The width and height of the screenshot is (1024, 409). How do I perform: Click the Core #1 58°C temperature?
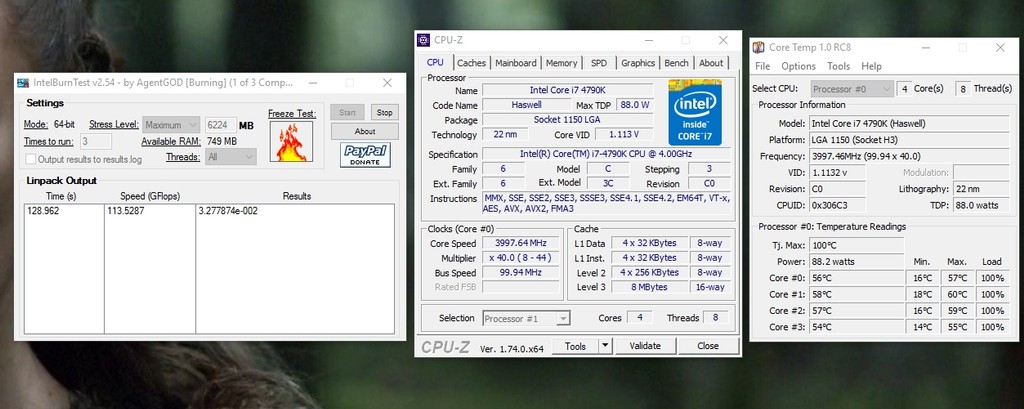pos(857,294)
